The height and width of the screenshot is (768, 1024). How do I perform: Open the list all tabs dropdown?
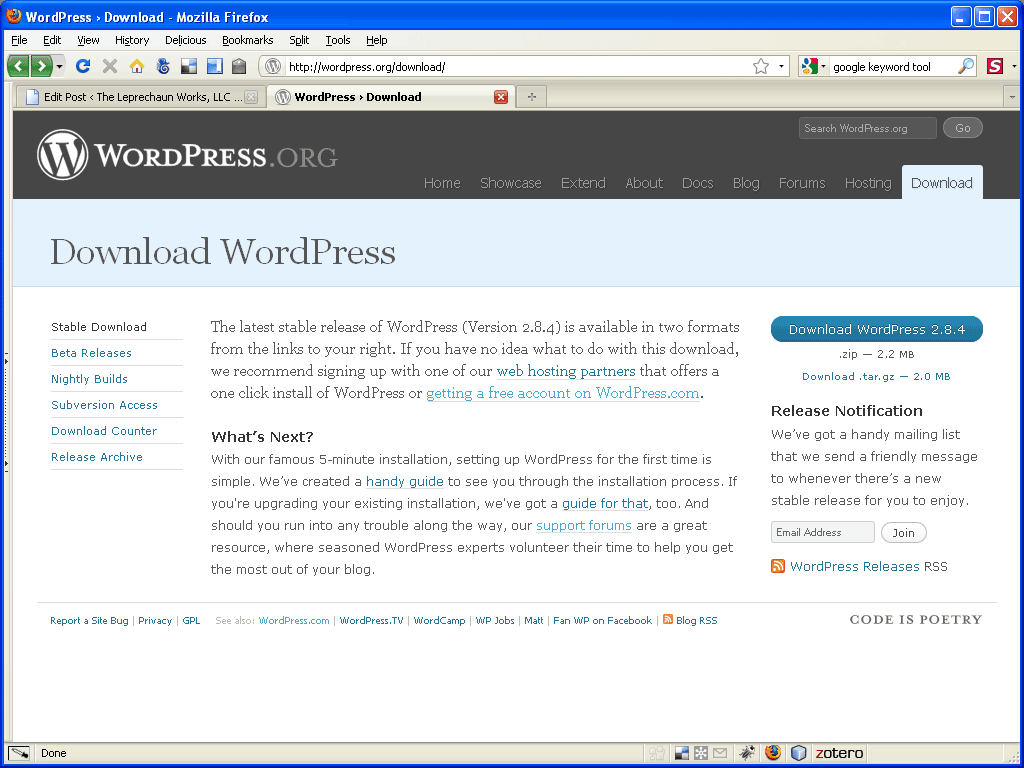tap(1012, 97)
